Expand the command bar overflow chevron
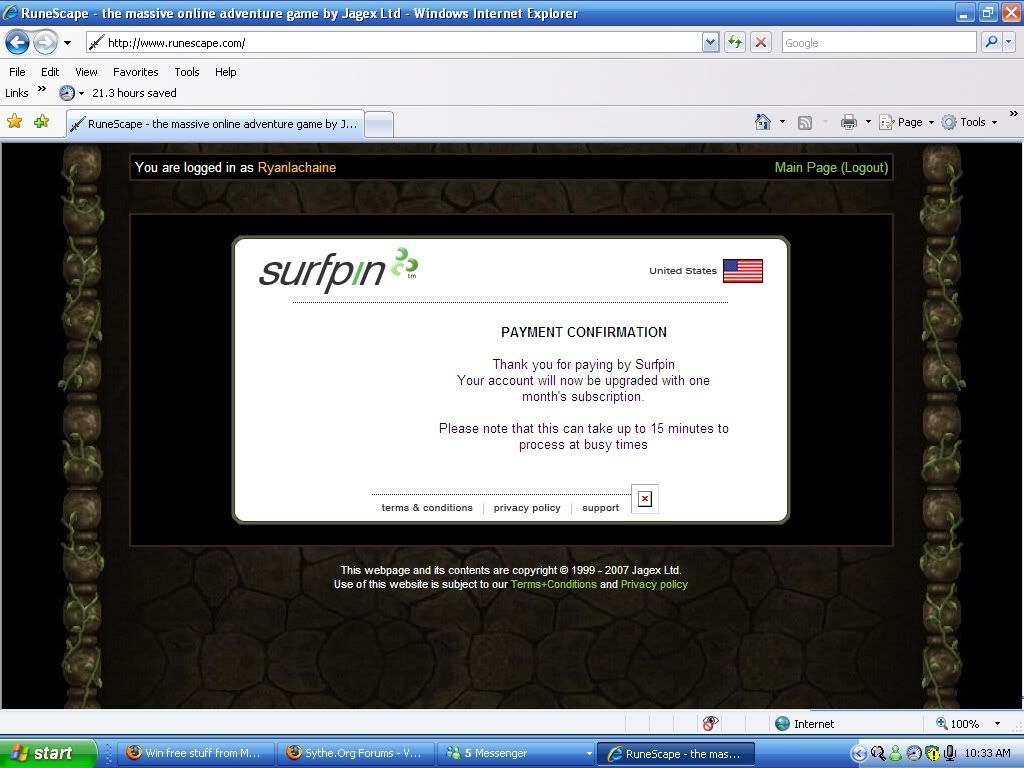 click(1013, 114)
